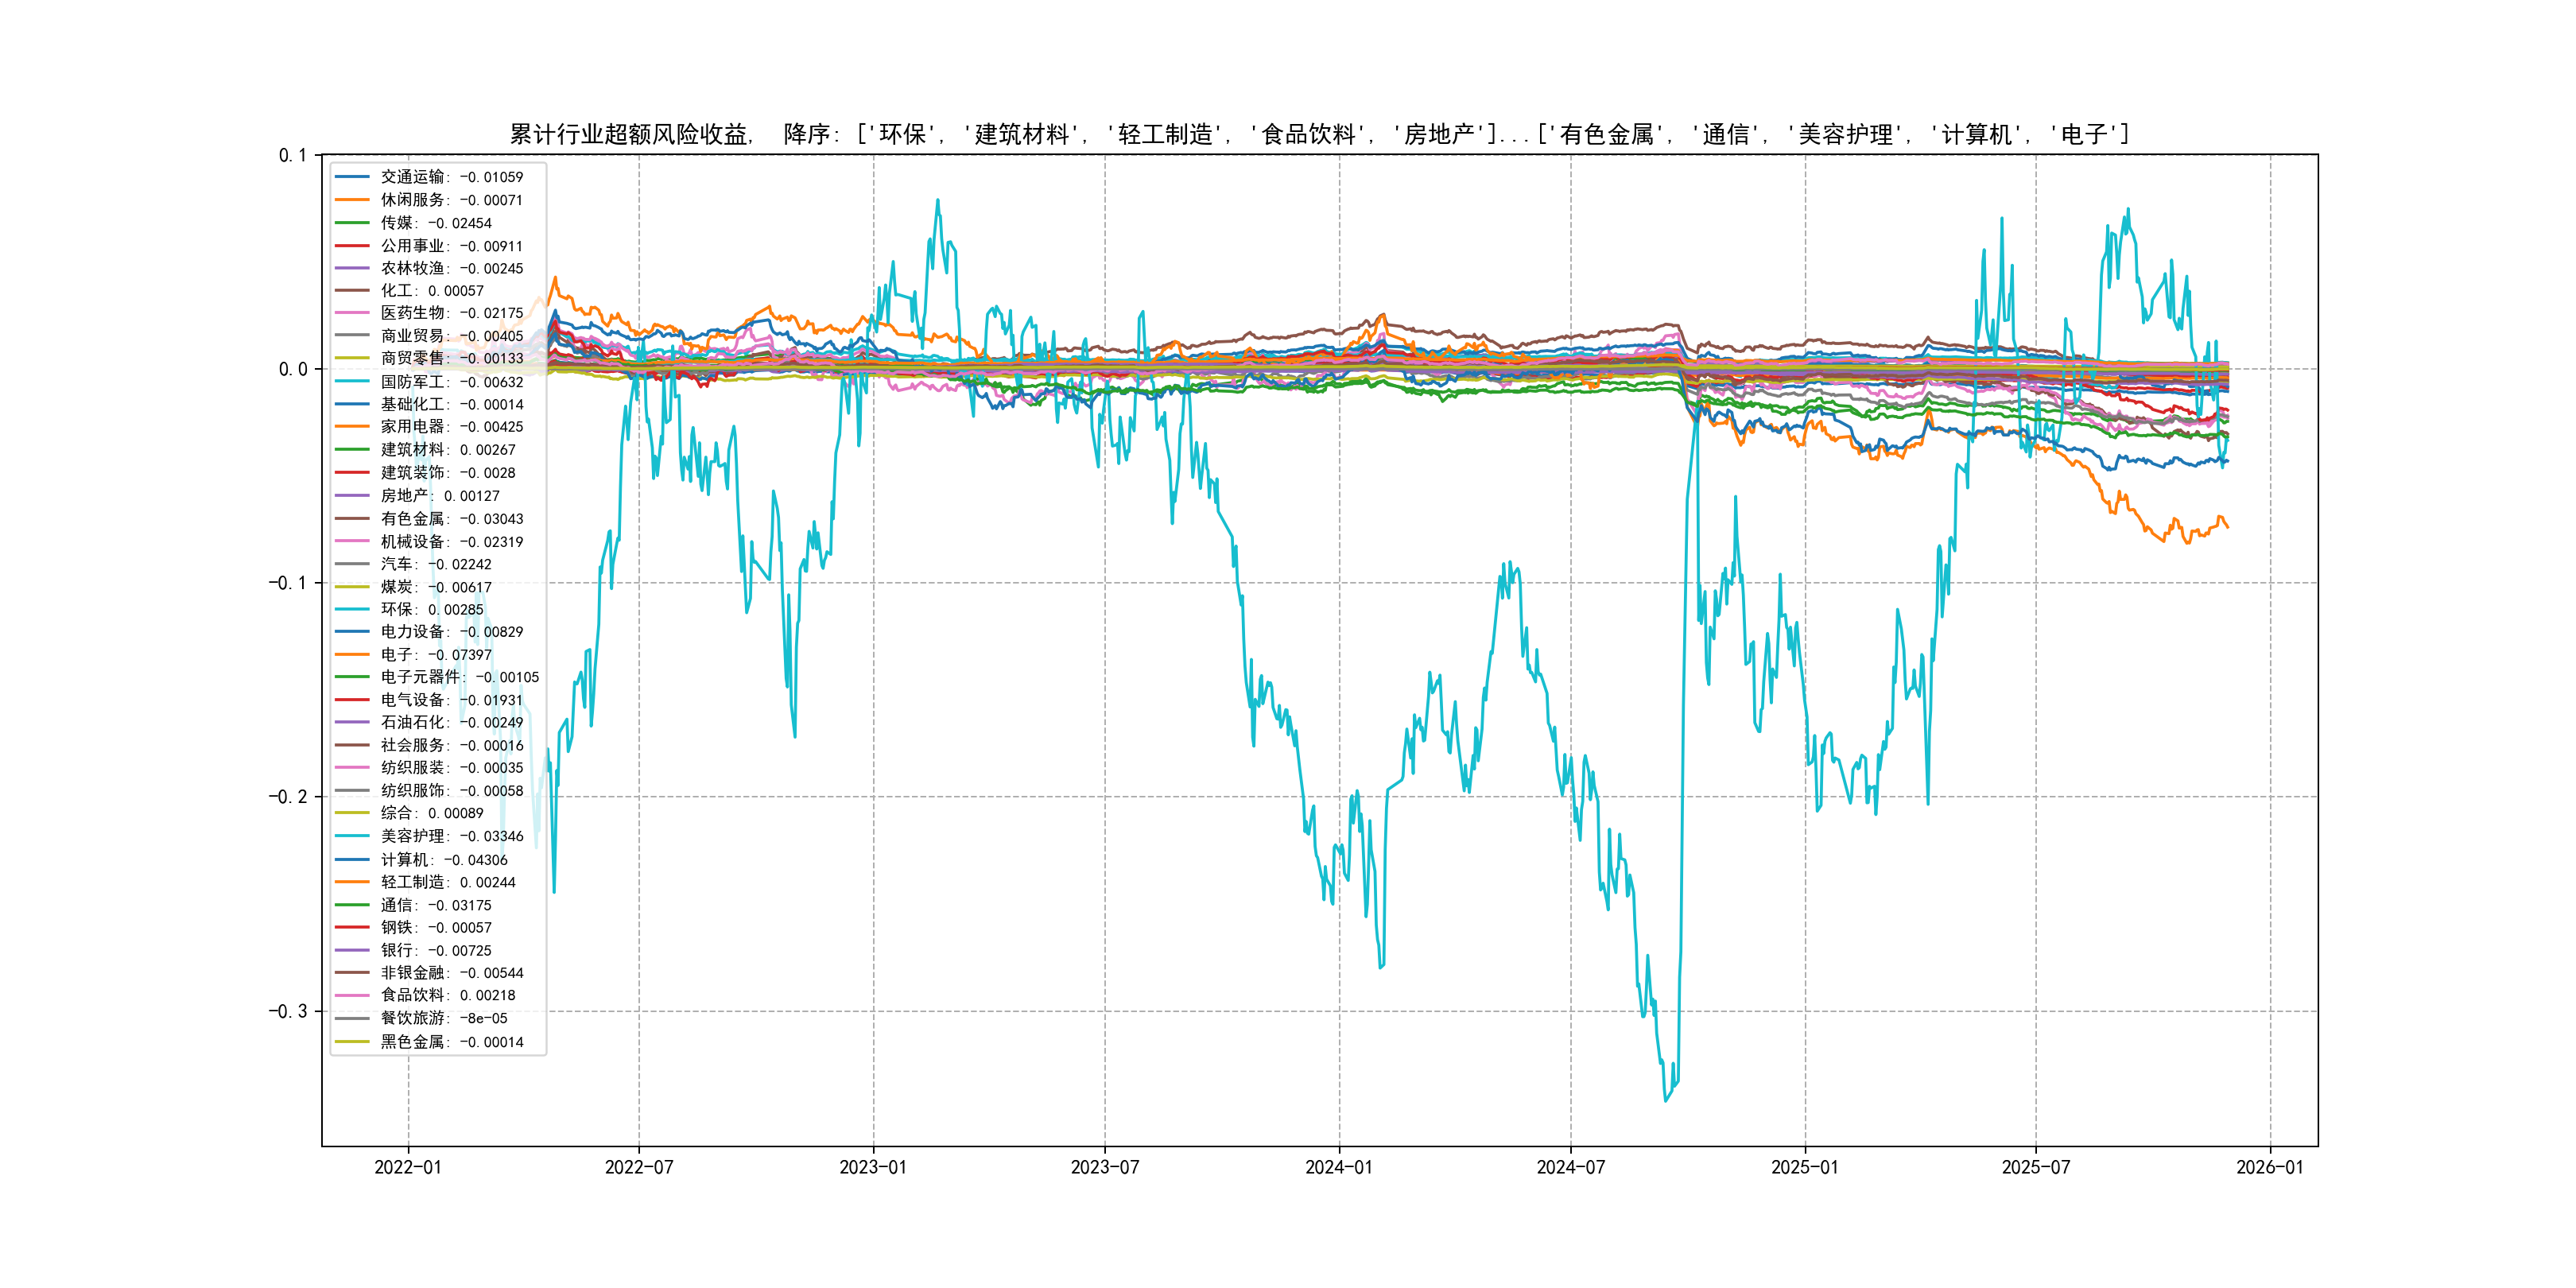Click the 黑色金属 legend line sample
This screenshot has height=1288, width=2576.
tap(352, 1042)
